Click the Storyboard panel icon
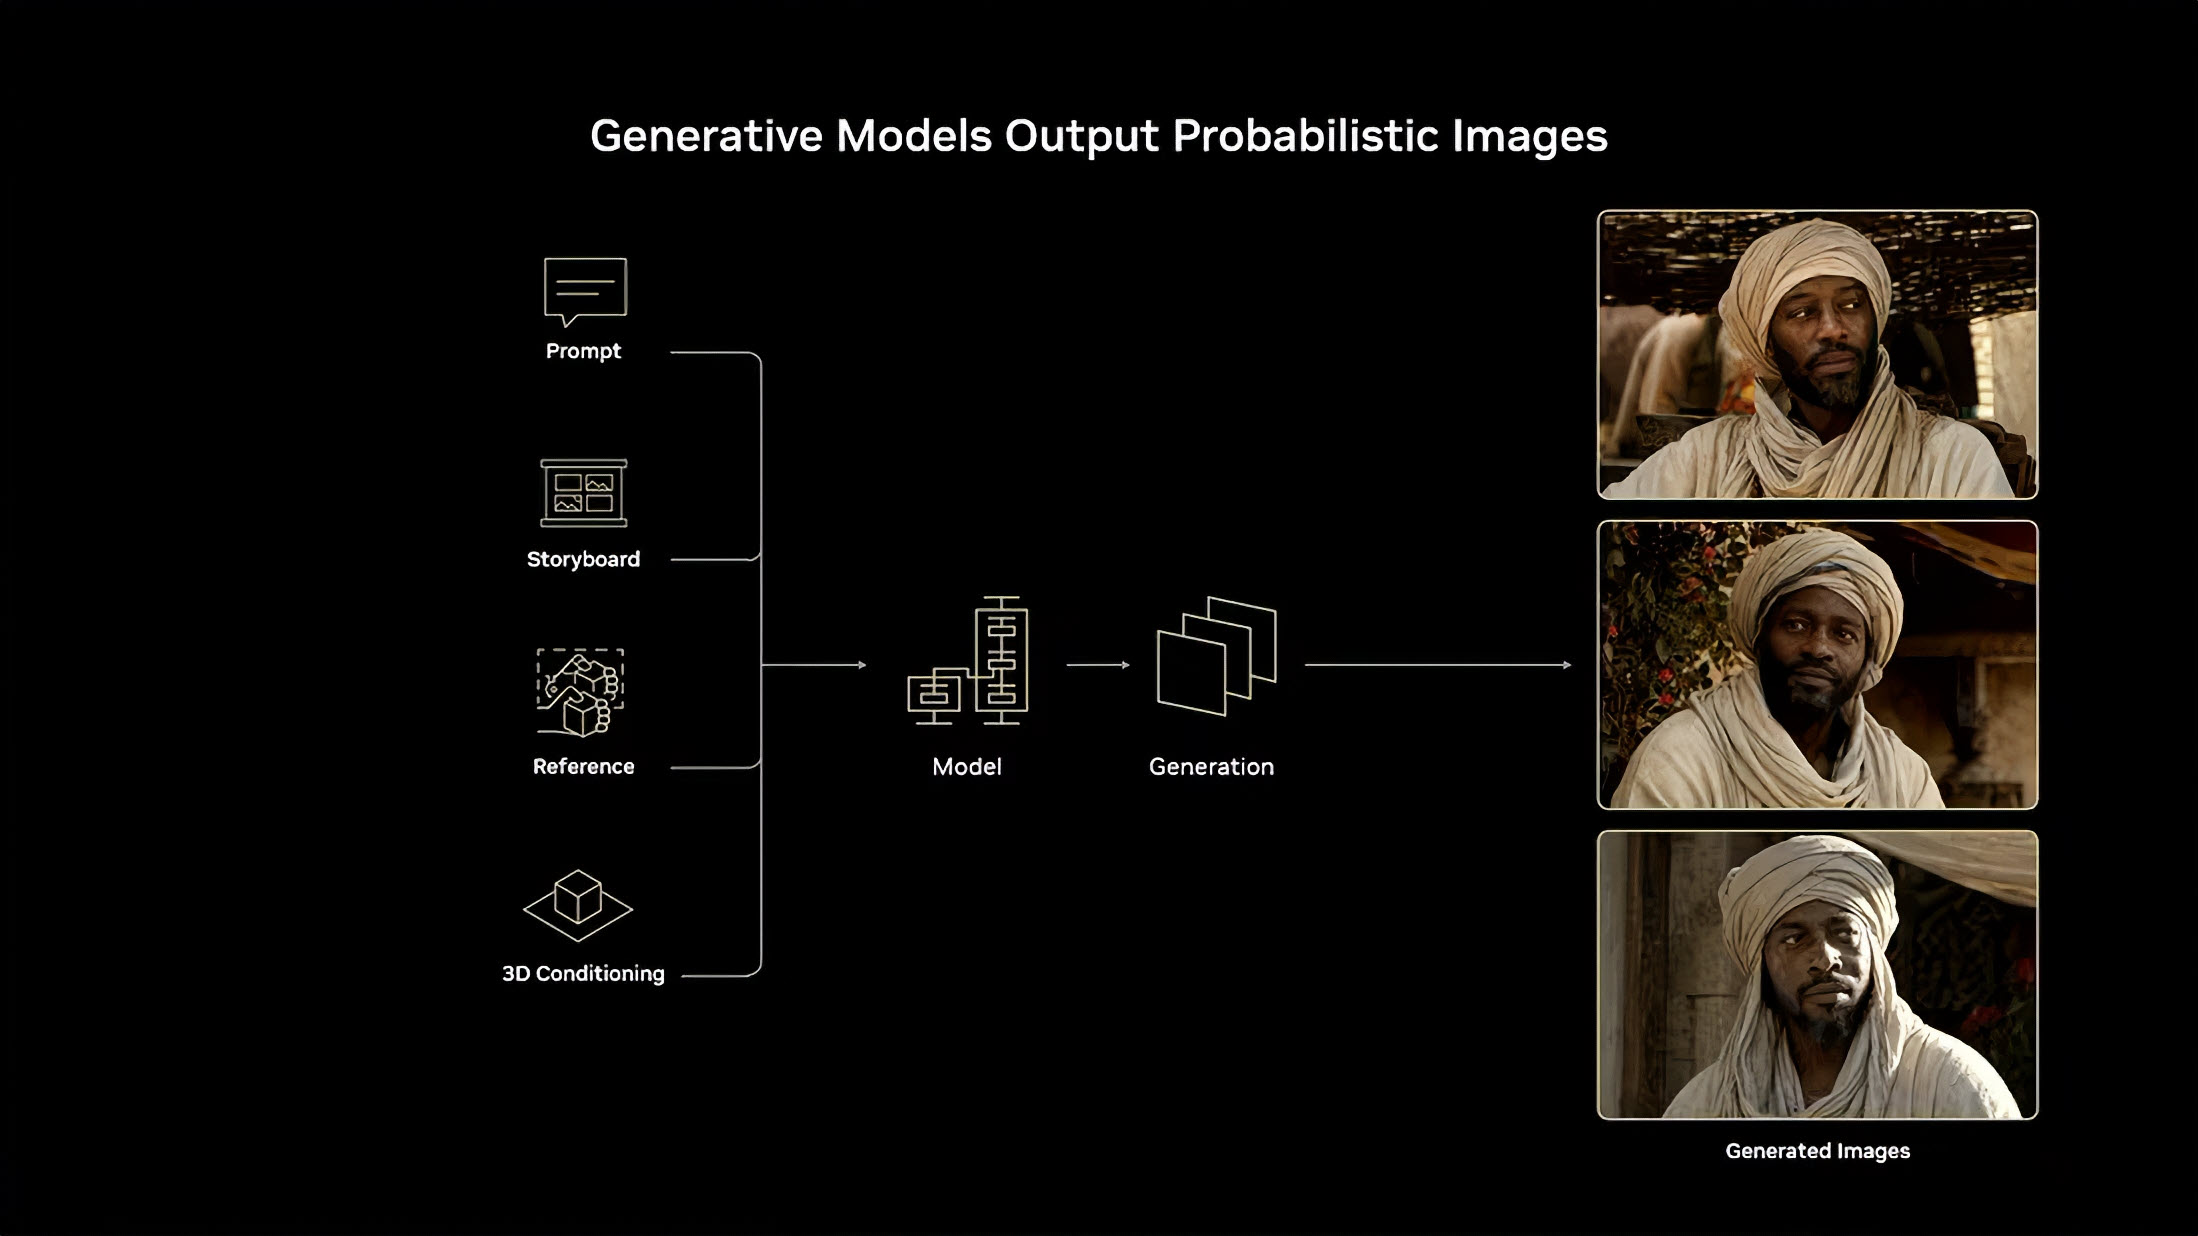 (x=584, y=493)
